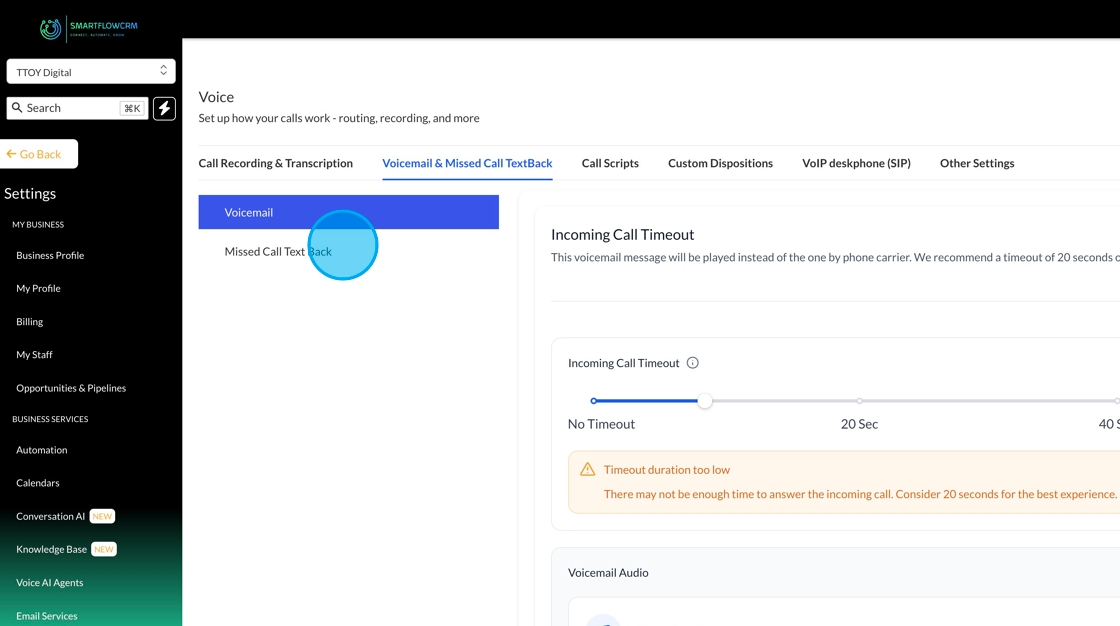Focus the Search field in sidebar
This screenshot has width=1120, height=626.
coord(77,108)
